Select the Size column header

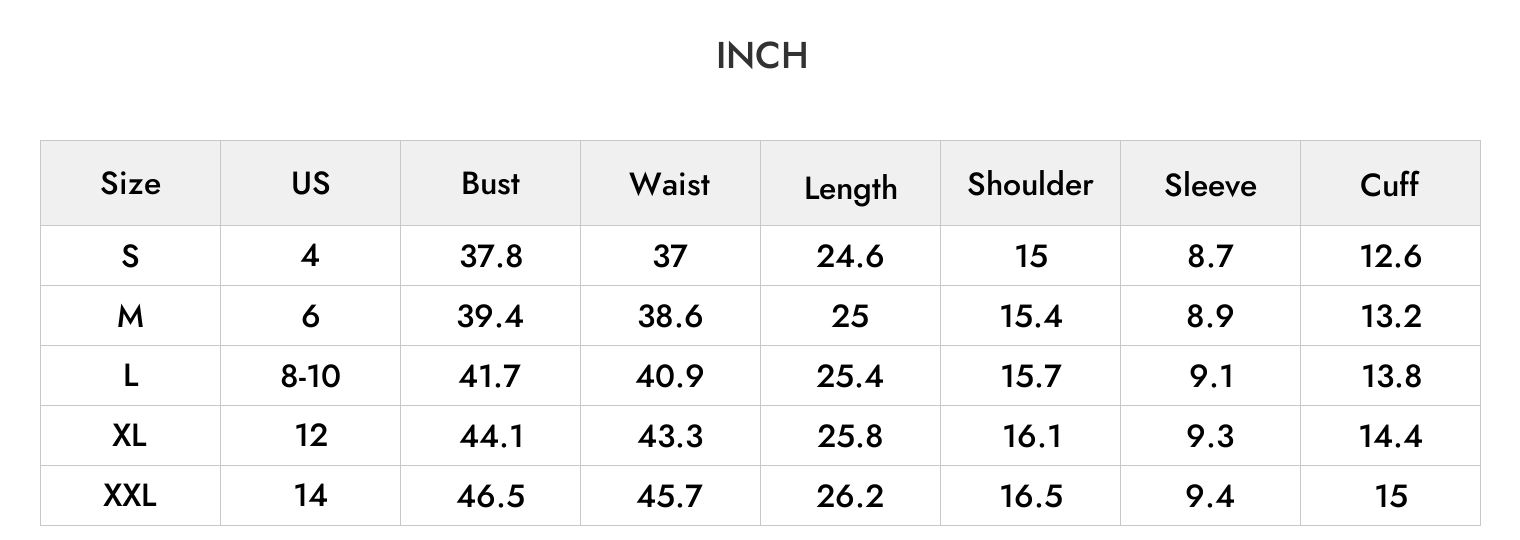[130, 184]
